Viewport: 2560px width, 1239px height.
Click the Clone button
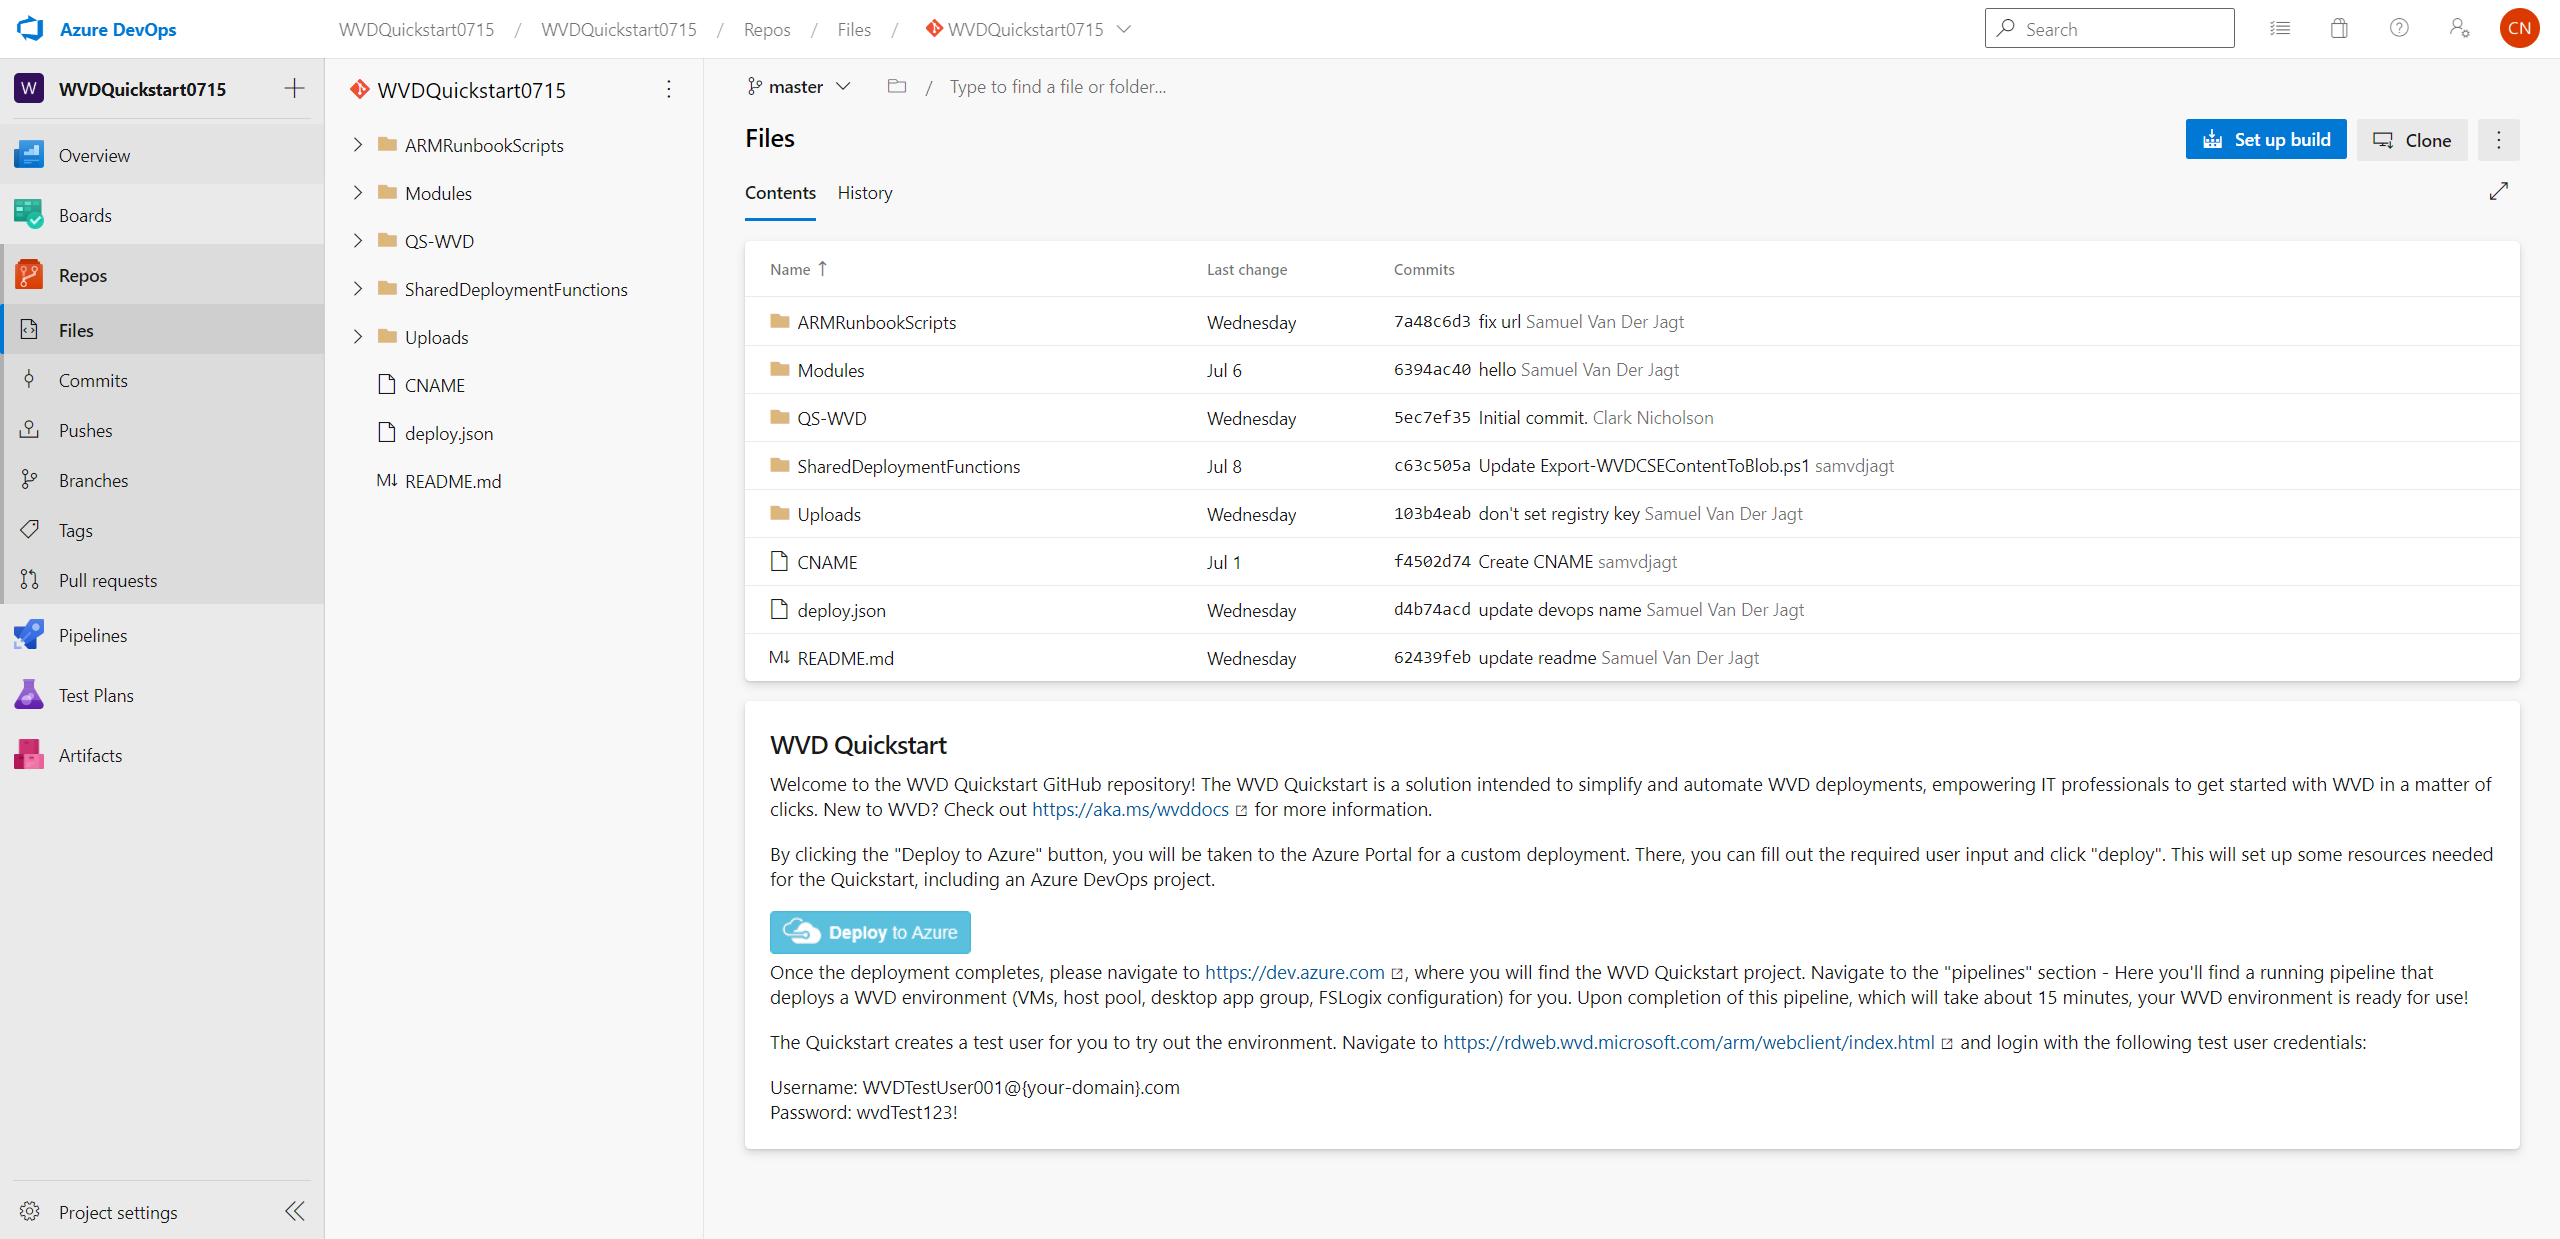tap(2412, 140)
